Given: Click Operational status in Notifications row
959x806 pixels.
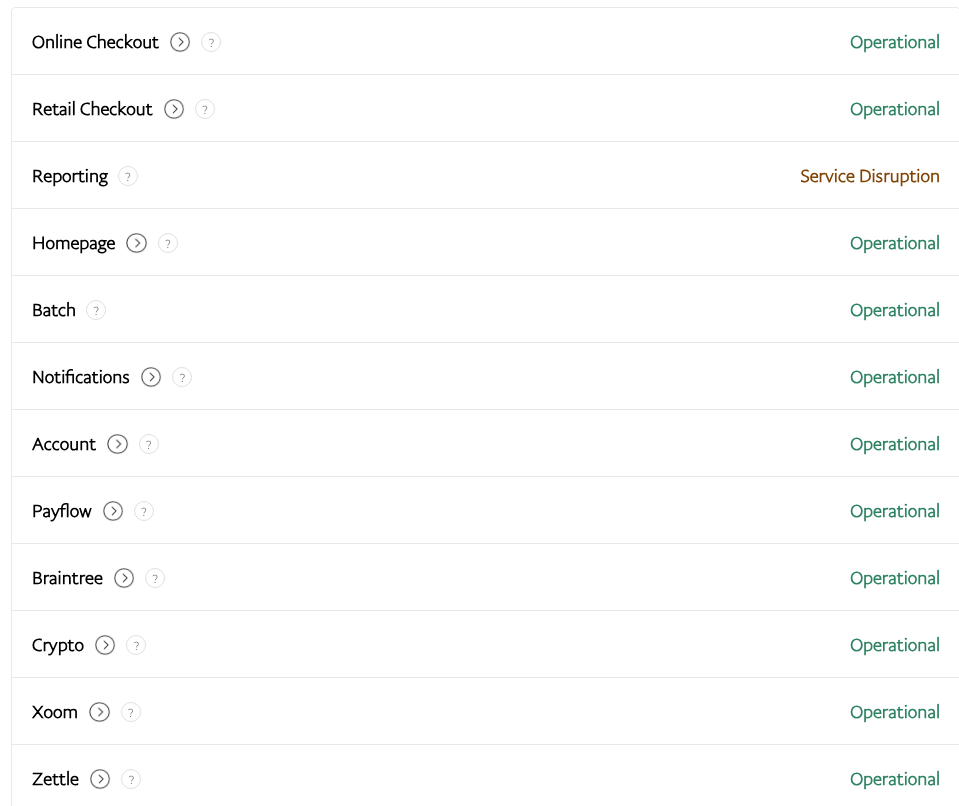Looking at the screenshot, I should (895, 378).
